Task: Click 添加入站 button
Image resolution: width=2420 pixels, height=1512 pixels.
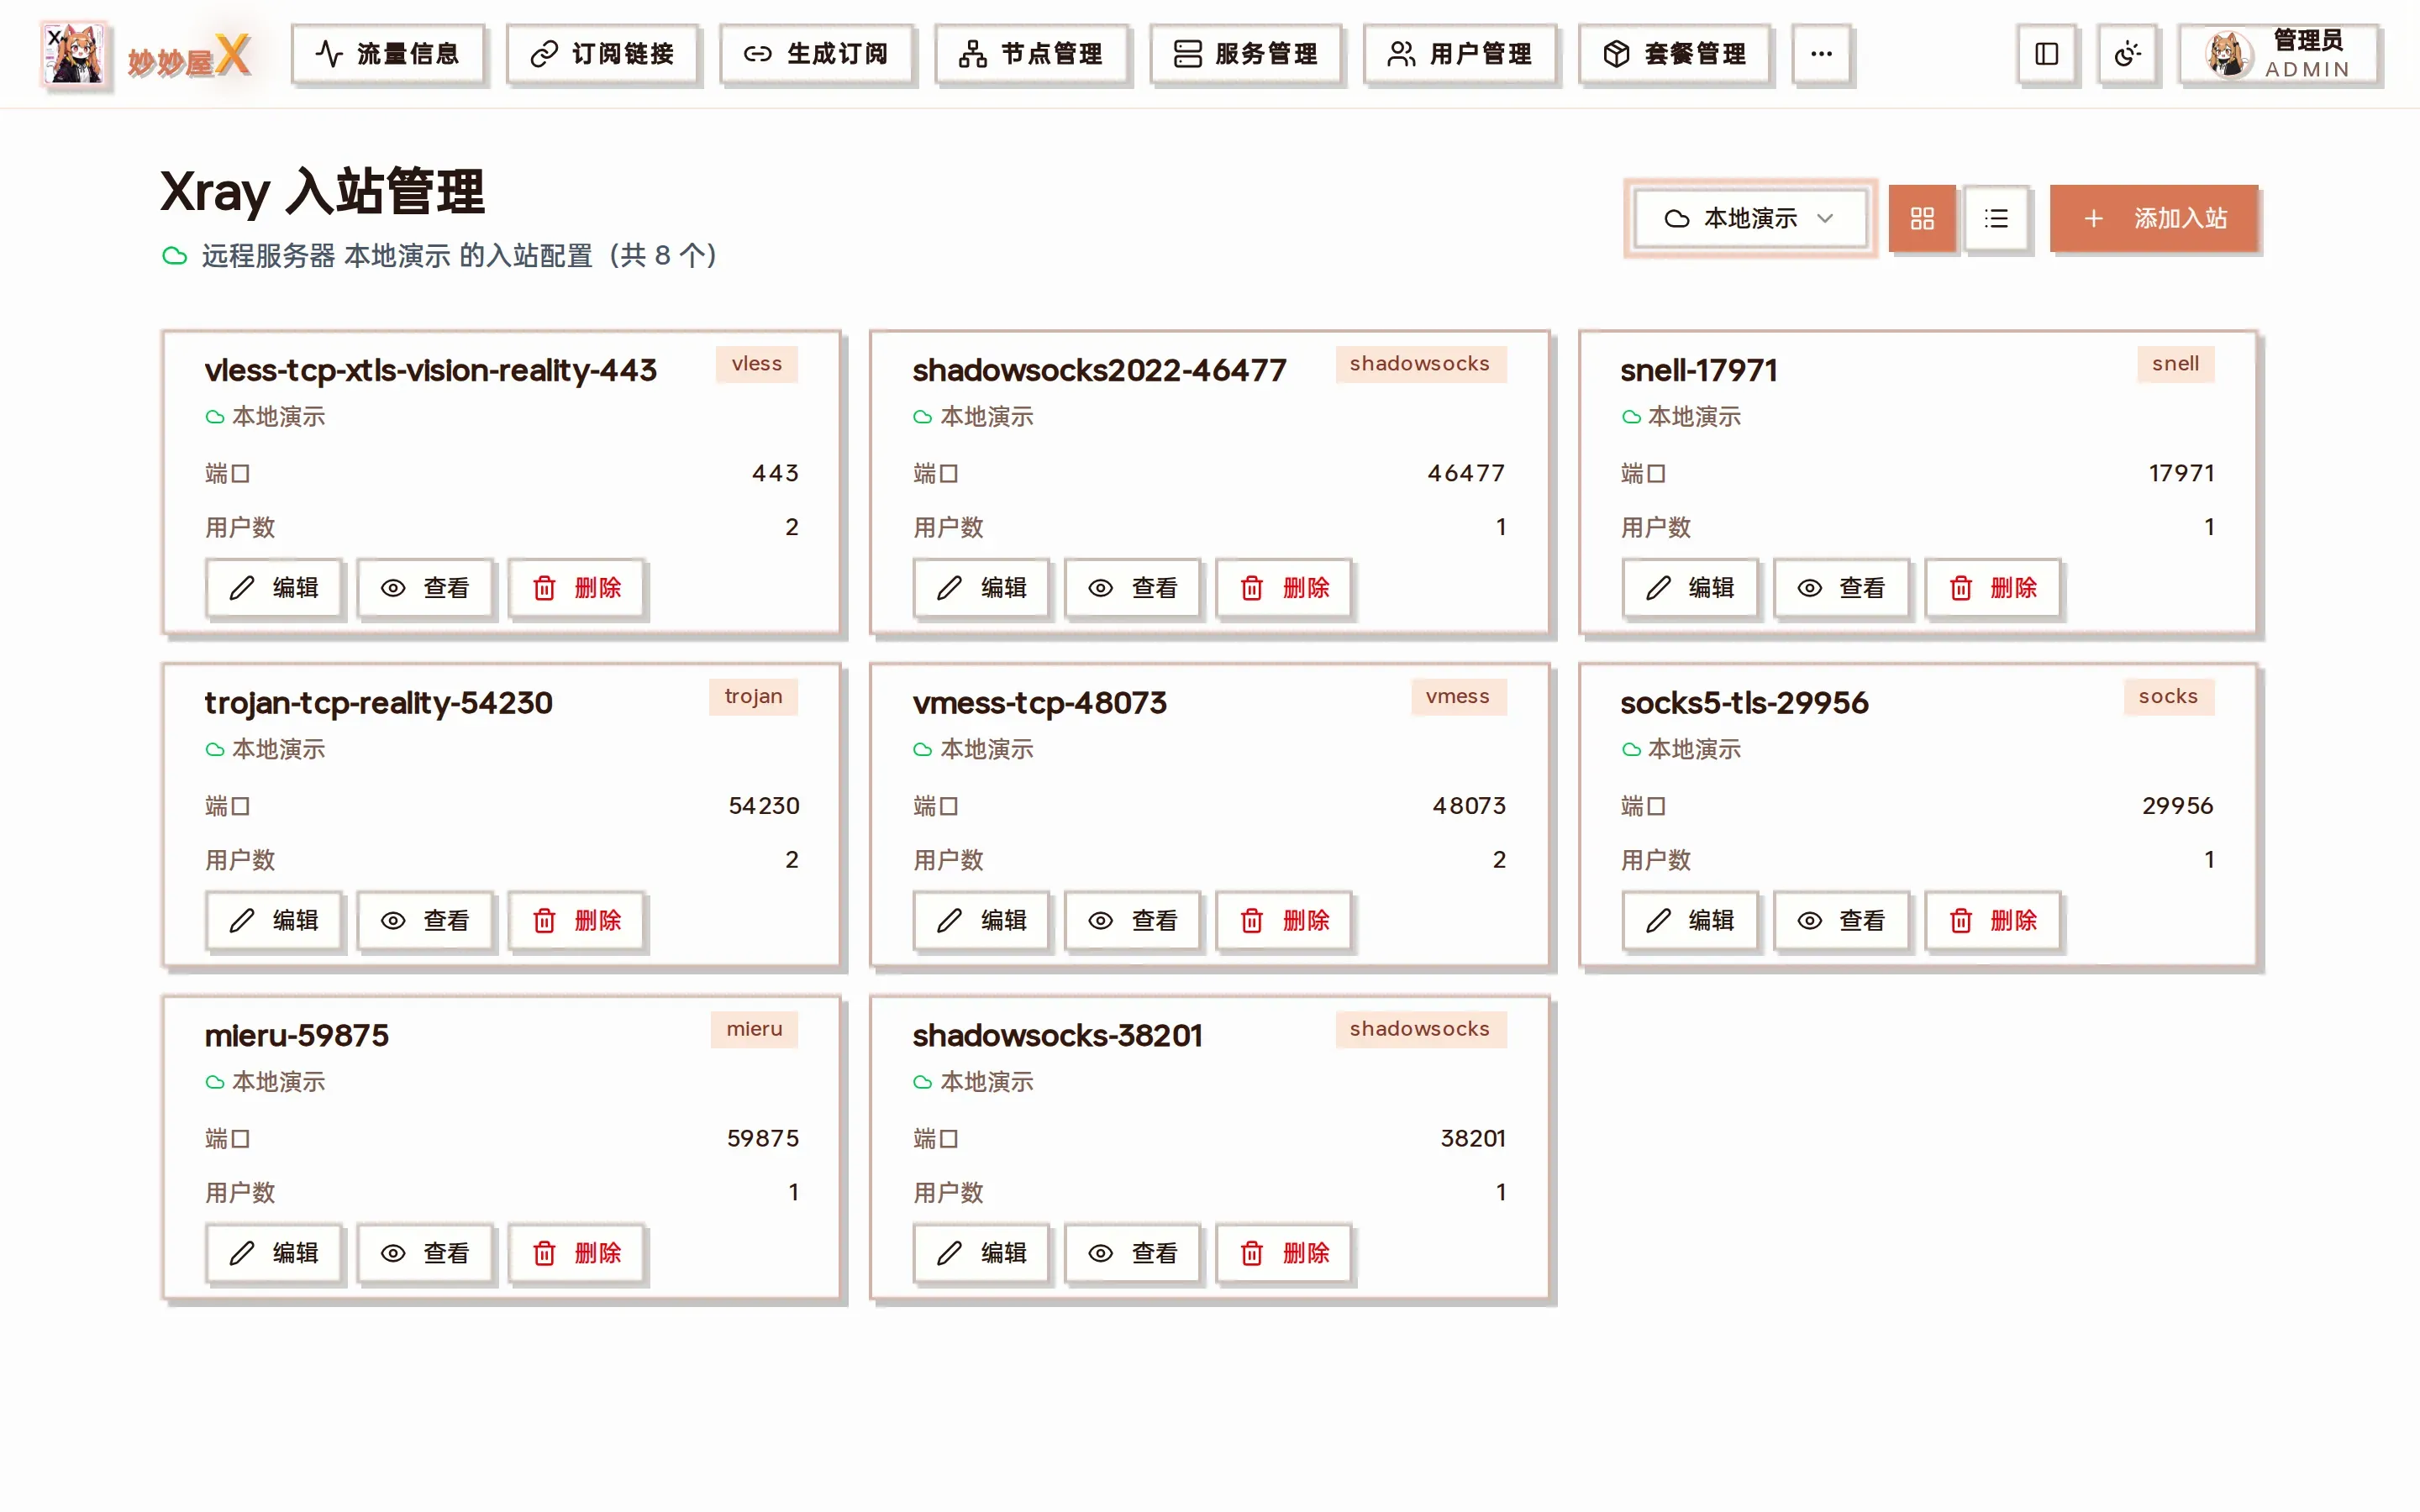Action: click(x=2154, y=218)
